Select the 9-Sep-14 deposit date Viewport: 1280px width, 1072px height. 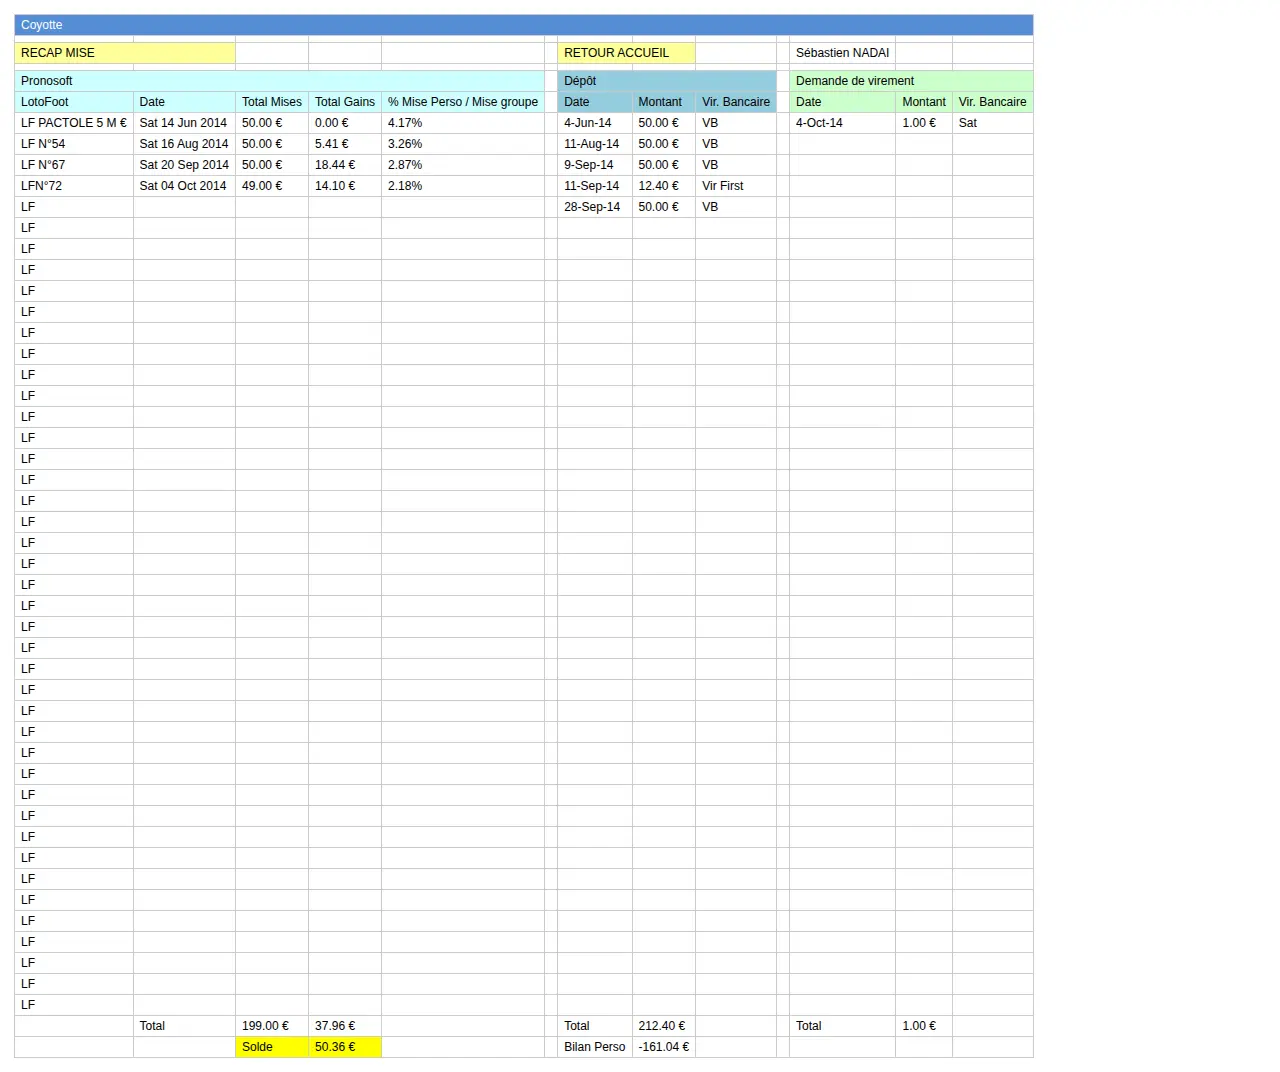(x=595, y=165)
